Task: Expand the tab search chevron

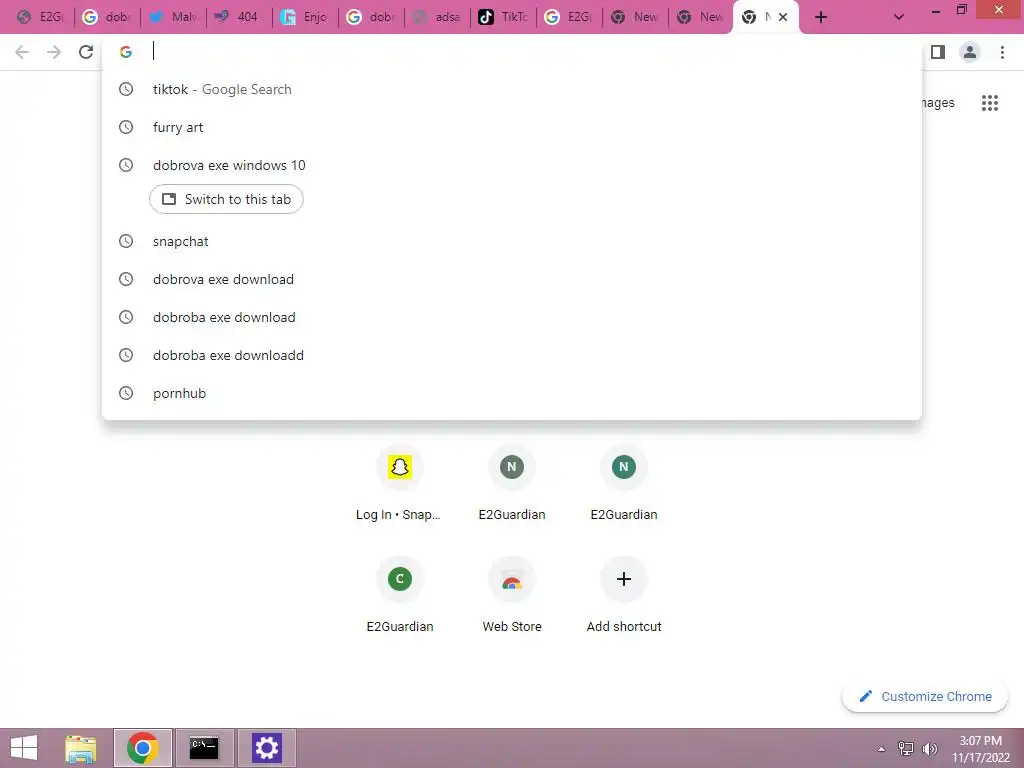Action: tap(899, 17)
